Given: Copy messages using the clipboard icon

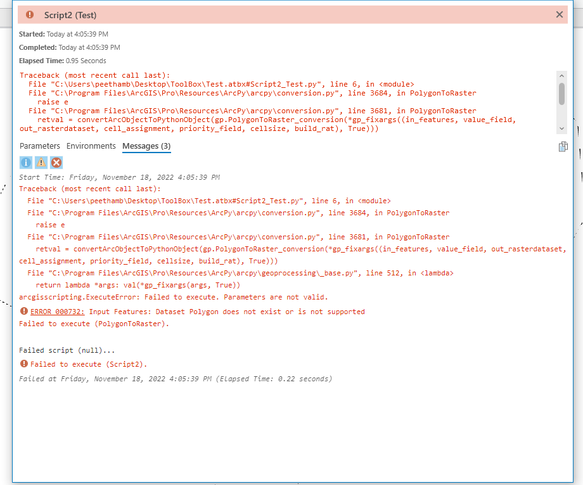Looking at the screenshot, I should [x=563, y=147].
